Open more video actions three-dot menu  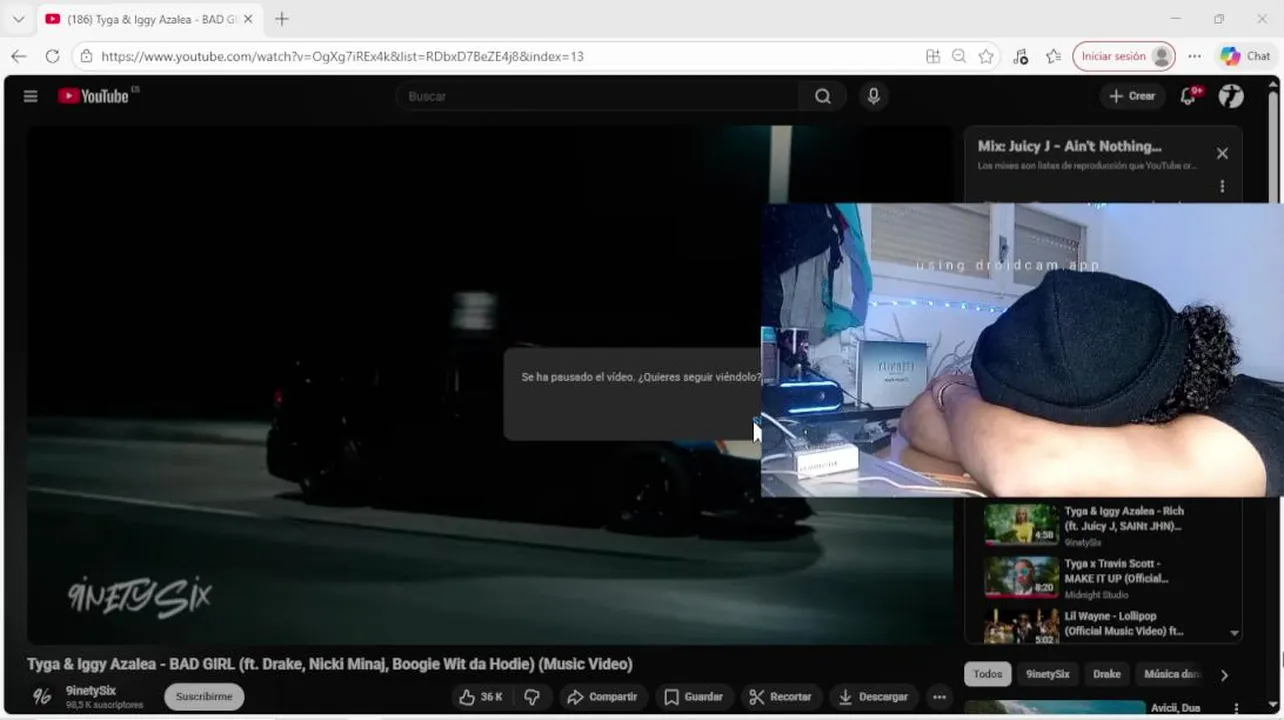point(939,697)
